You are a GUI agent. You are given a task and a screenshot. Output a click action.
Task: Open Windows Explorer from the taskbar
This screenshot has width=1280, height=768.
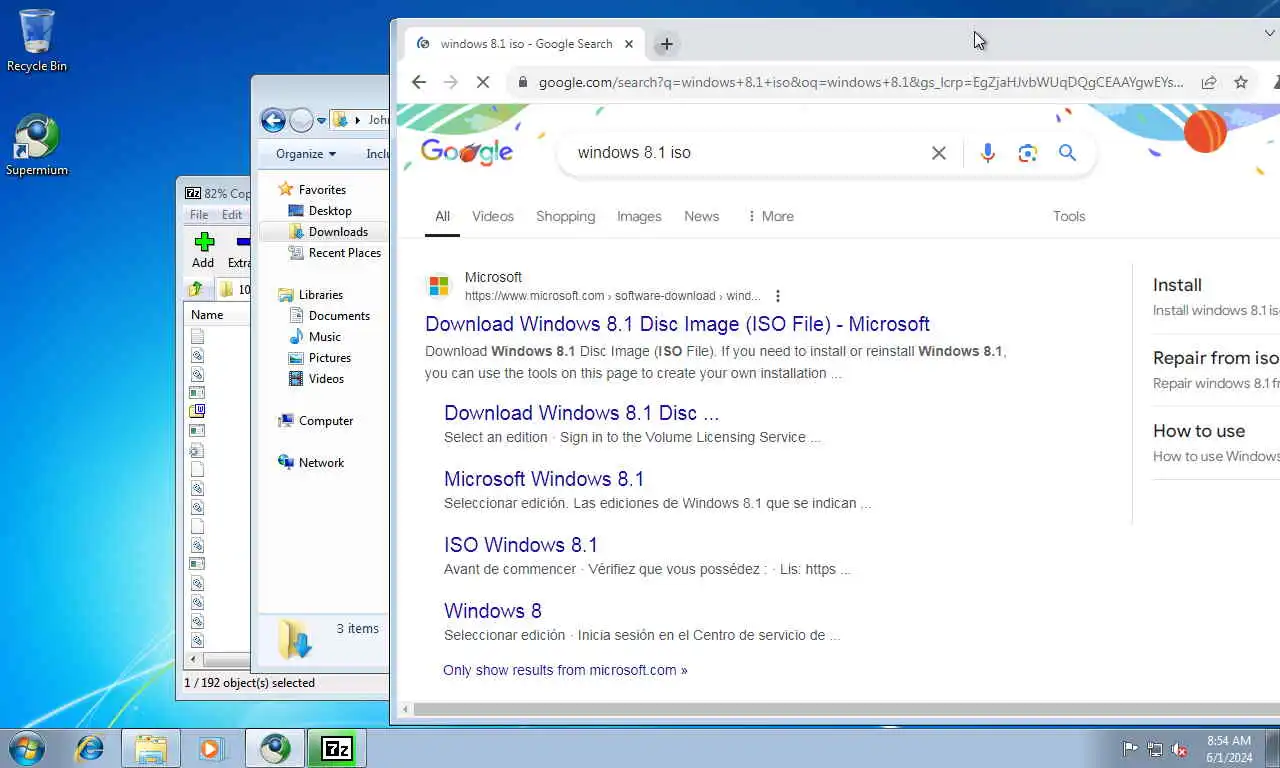click(x=151, y=748)
